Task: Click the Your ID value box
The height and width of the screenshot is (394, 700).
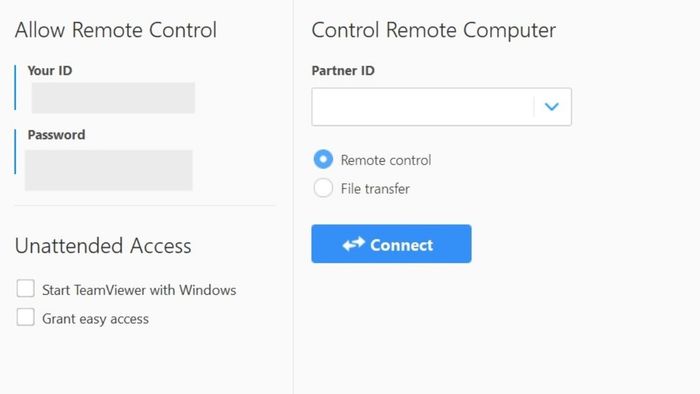Action: 113,97
